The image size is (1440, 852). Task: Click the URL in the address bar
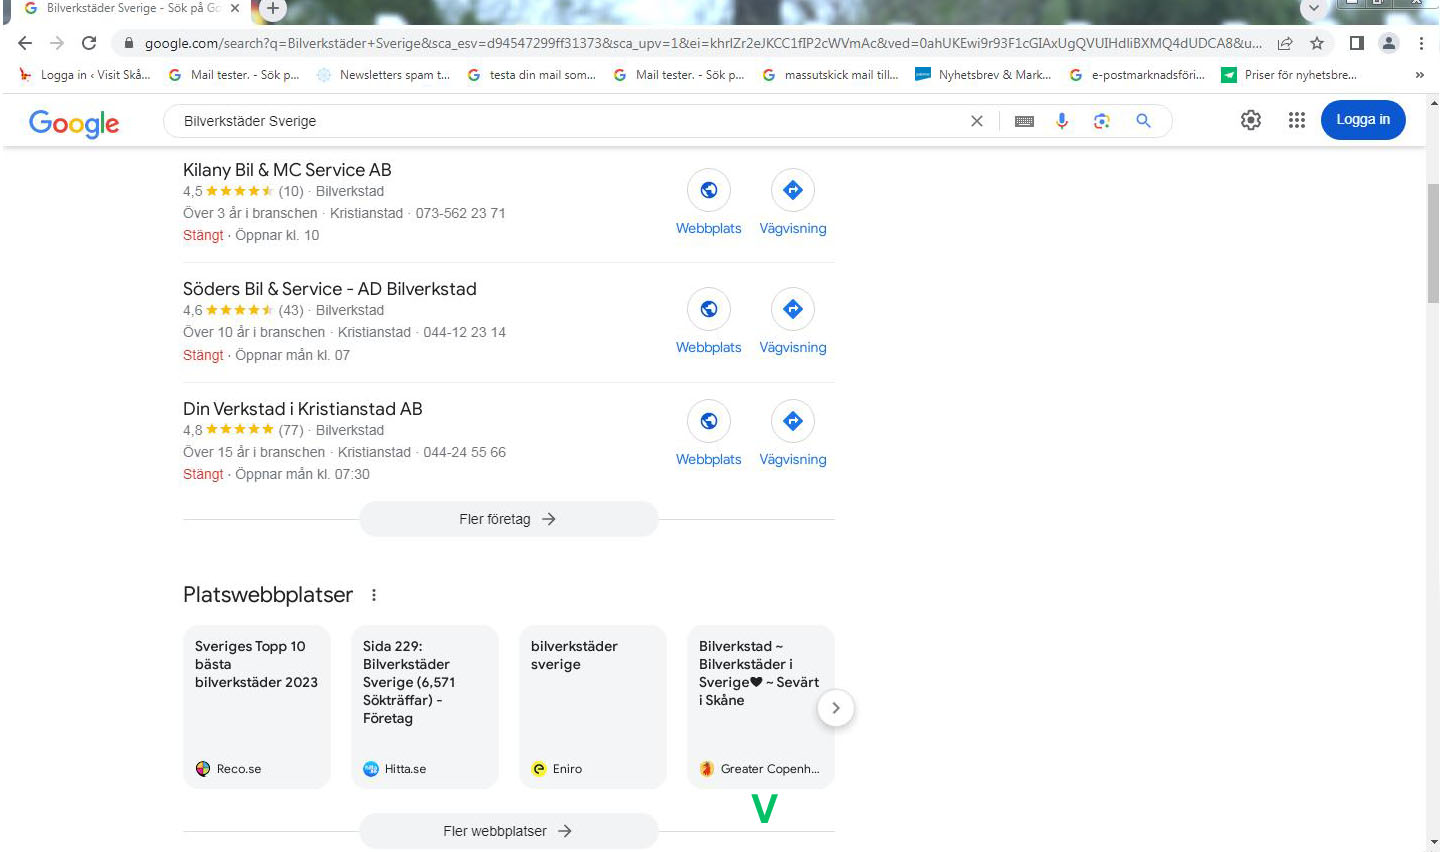coord(703,43)
